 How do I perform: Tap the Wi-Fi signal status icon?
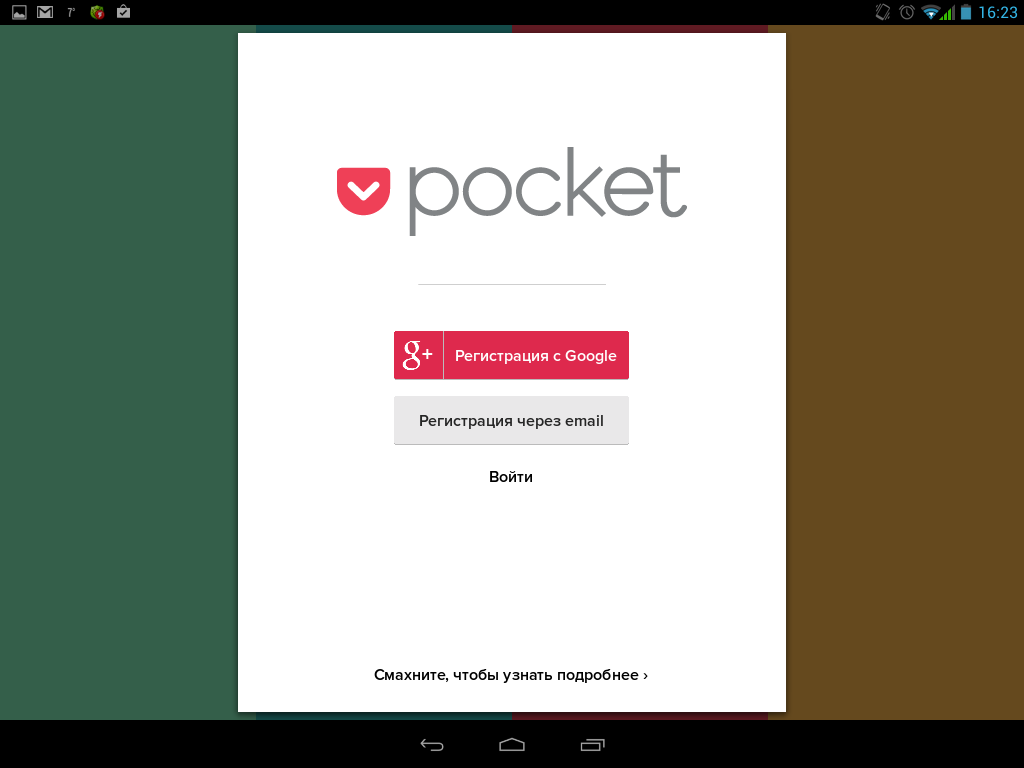pyautogui.click(x=932, y=12)
